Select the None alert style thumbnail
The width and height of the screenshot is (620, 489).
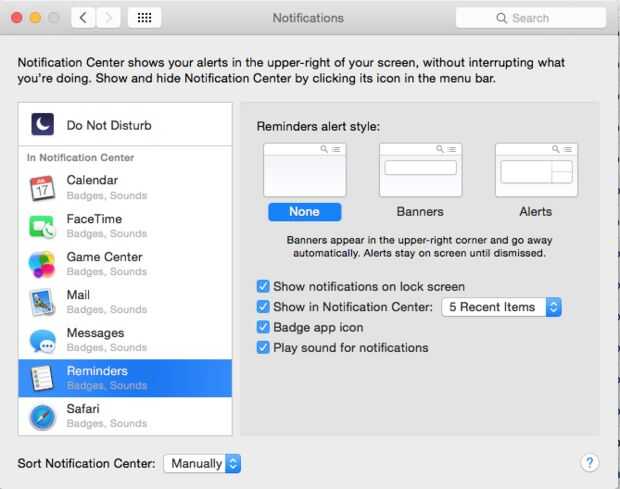[x=304, y=170]
